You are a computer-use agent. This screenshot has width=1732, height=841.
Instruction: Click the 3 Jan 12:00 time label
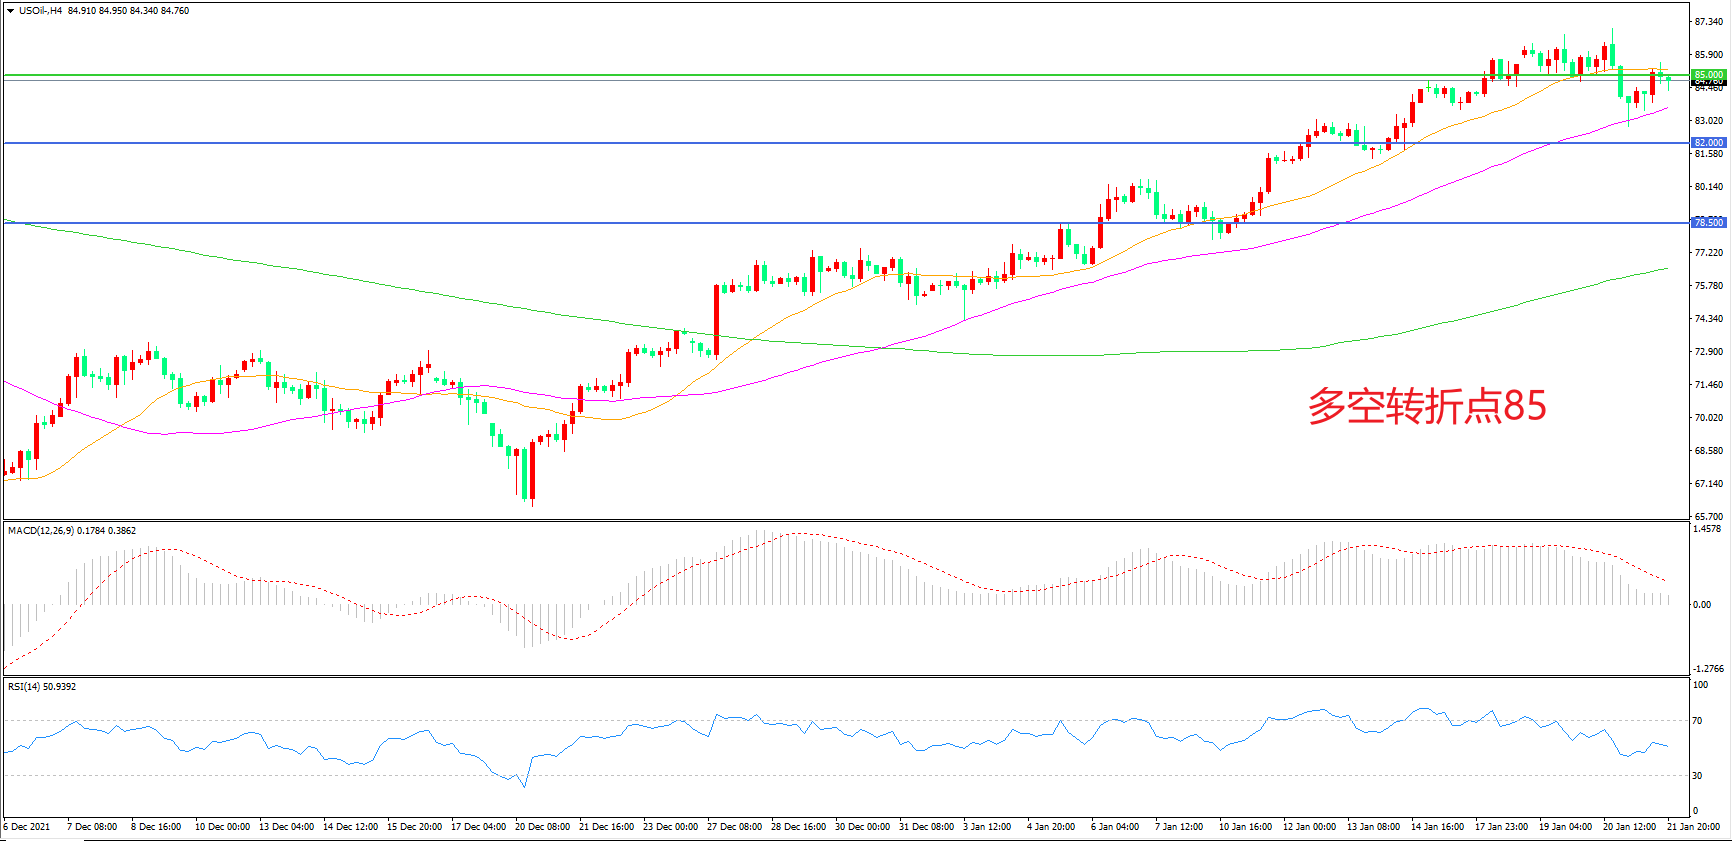tap(987, 827)
